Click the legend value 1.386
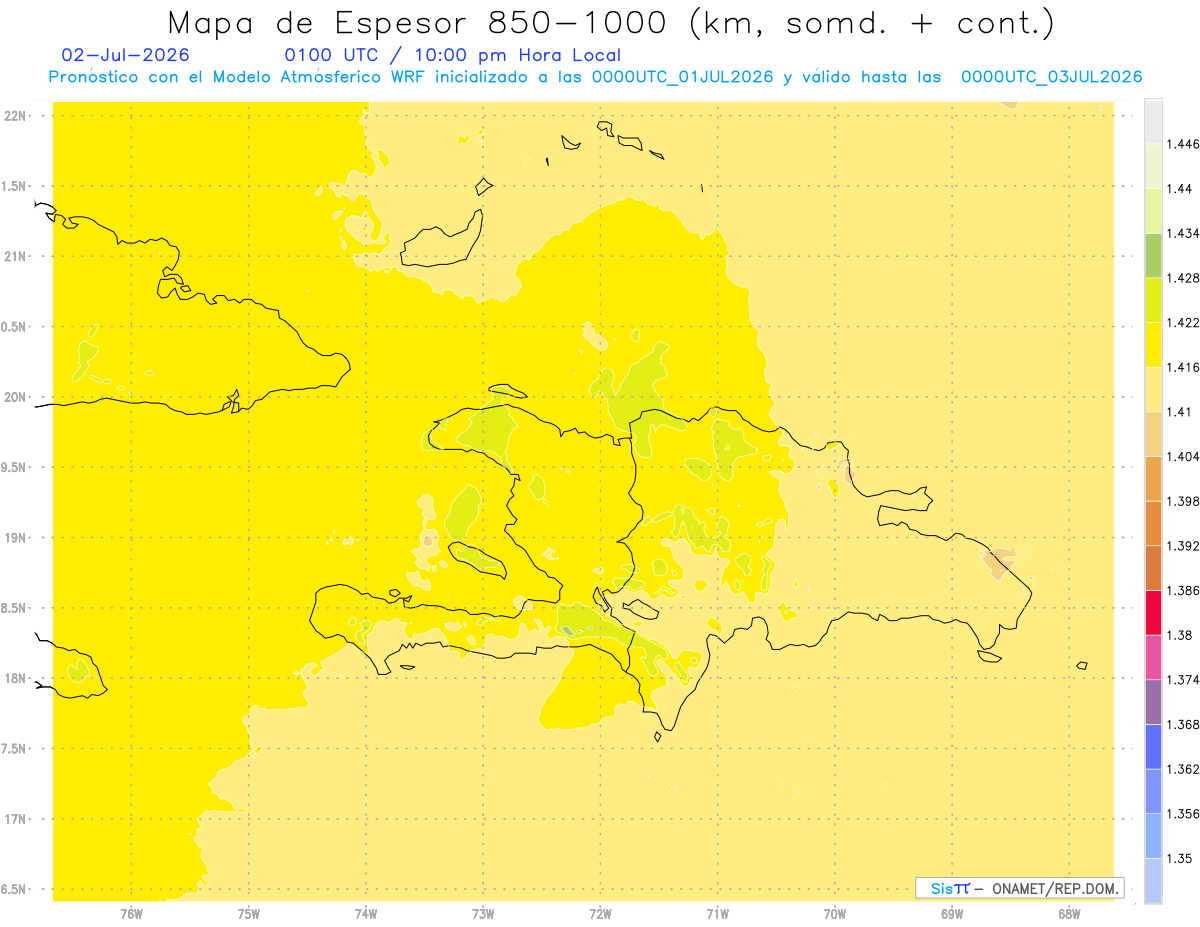 click(1185, 590)
